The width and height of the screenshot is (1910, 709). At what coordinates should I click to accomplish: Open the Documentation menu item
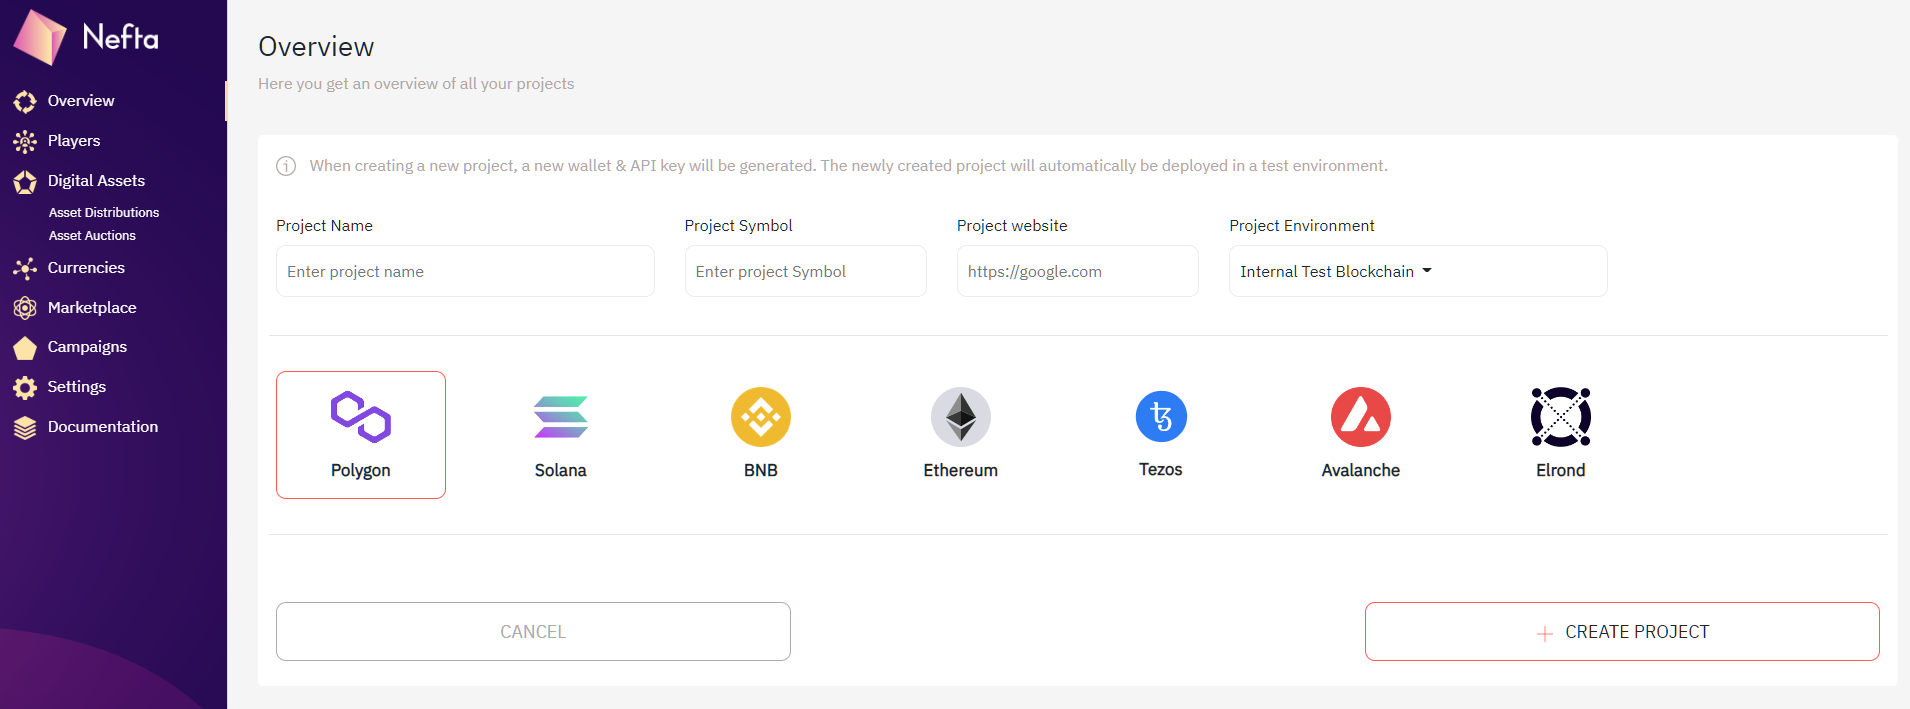point(103,427)
